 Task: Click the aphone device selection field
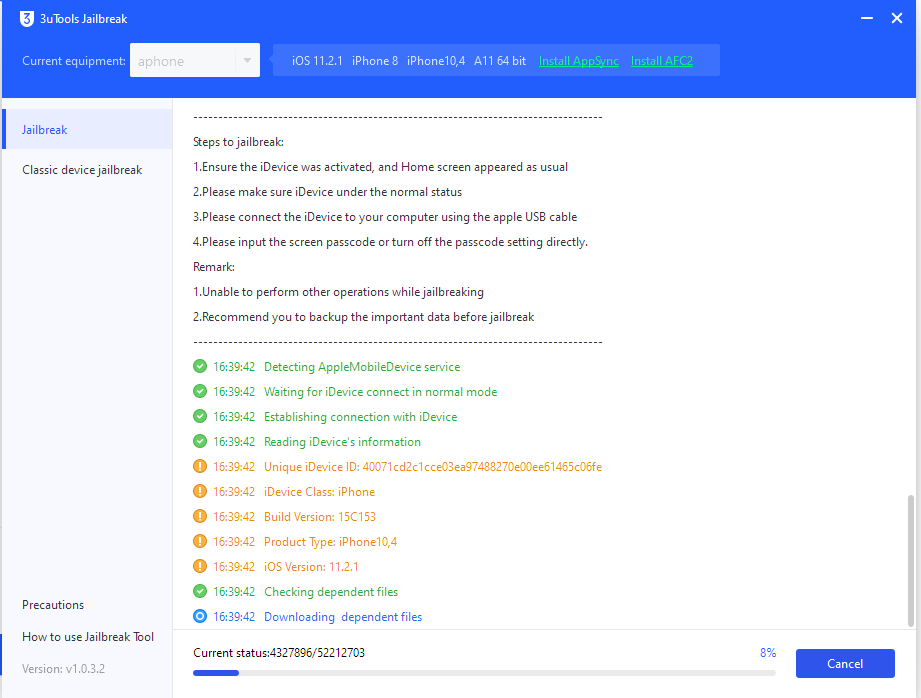[182, 61]
